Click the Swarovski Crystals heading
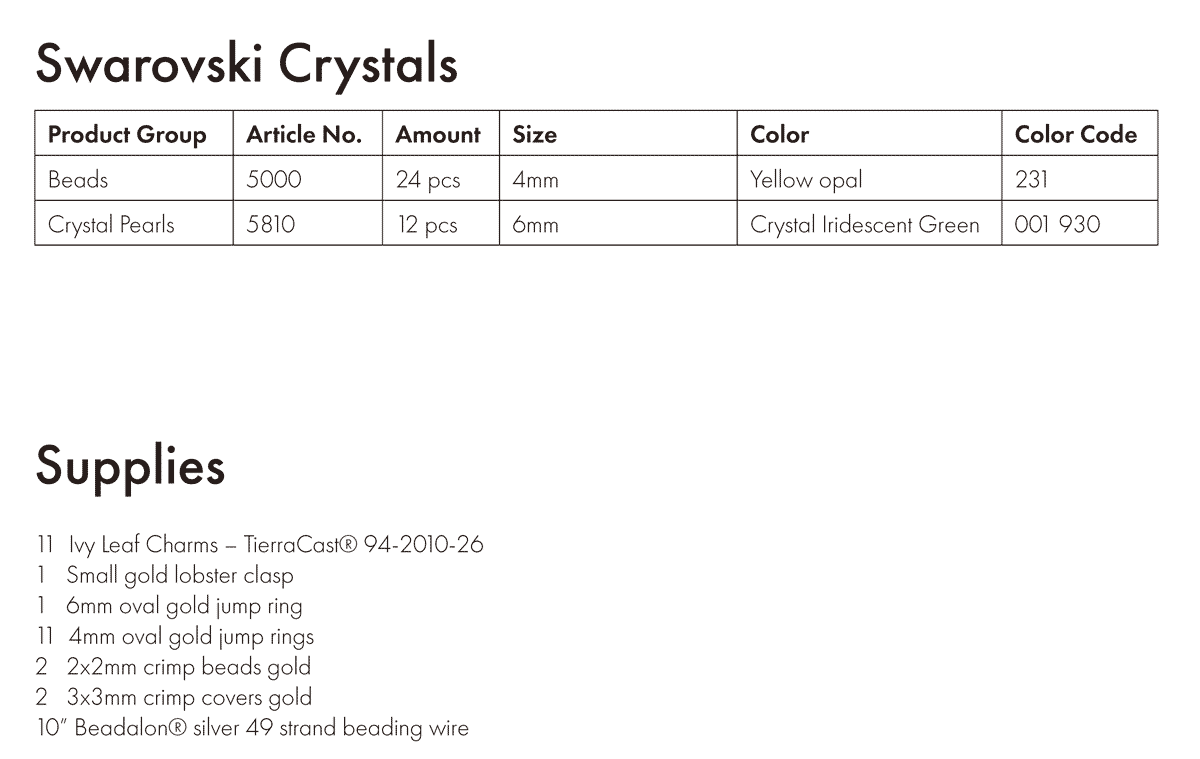 [246, 66]
